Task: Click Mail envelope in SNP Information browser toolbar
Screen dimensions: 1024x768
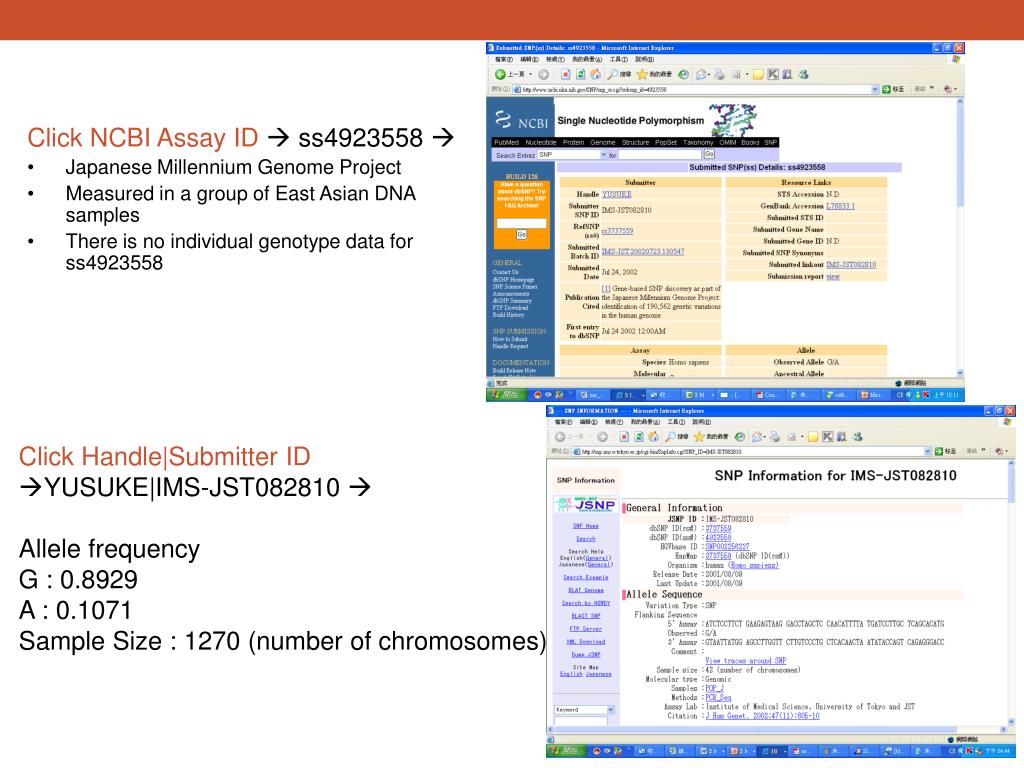Action: pyautogui.click(x=756, y=436)
